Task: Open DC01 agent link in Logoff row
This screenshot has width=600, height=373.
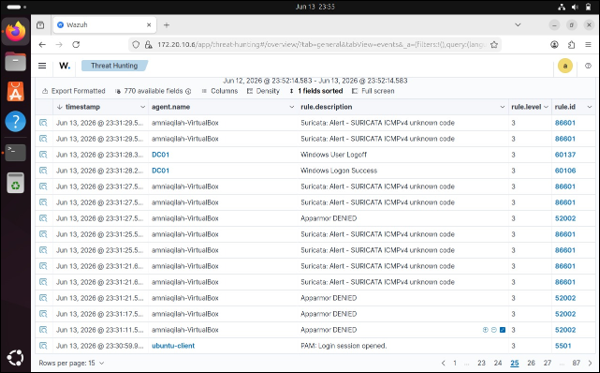Action: [x=160, y=155]
